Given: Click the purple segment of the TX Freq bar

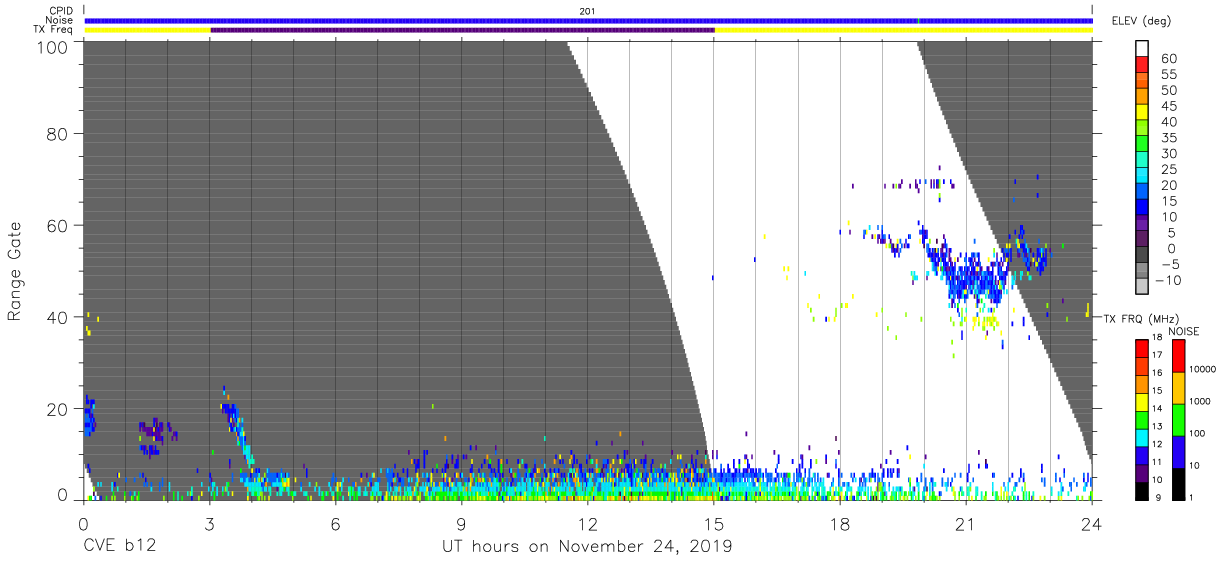Looking at the screenshot, I should coord(462,30).
